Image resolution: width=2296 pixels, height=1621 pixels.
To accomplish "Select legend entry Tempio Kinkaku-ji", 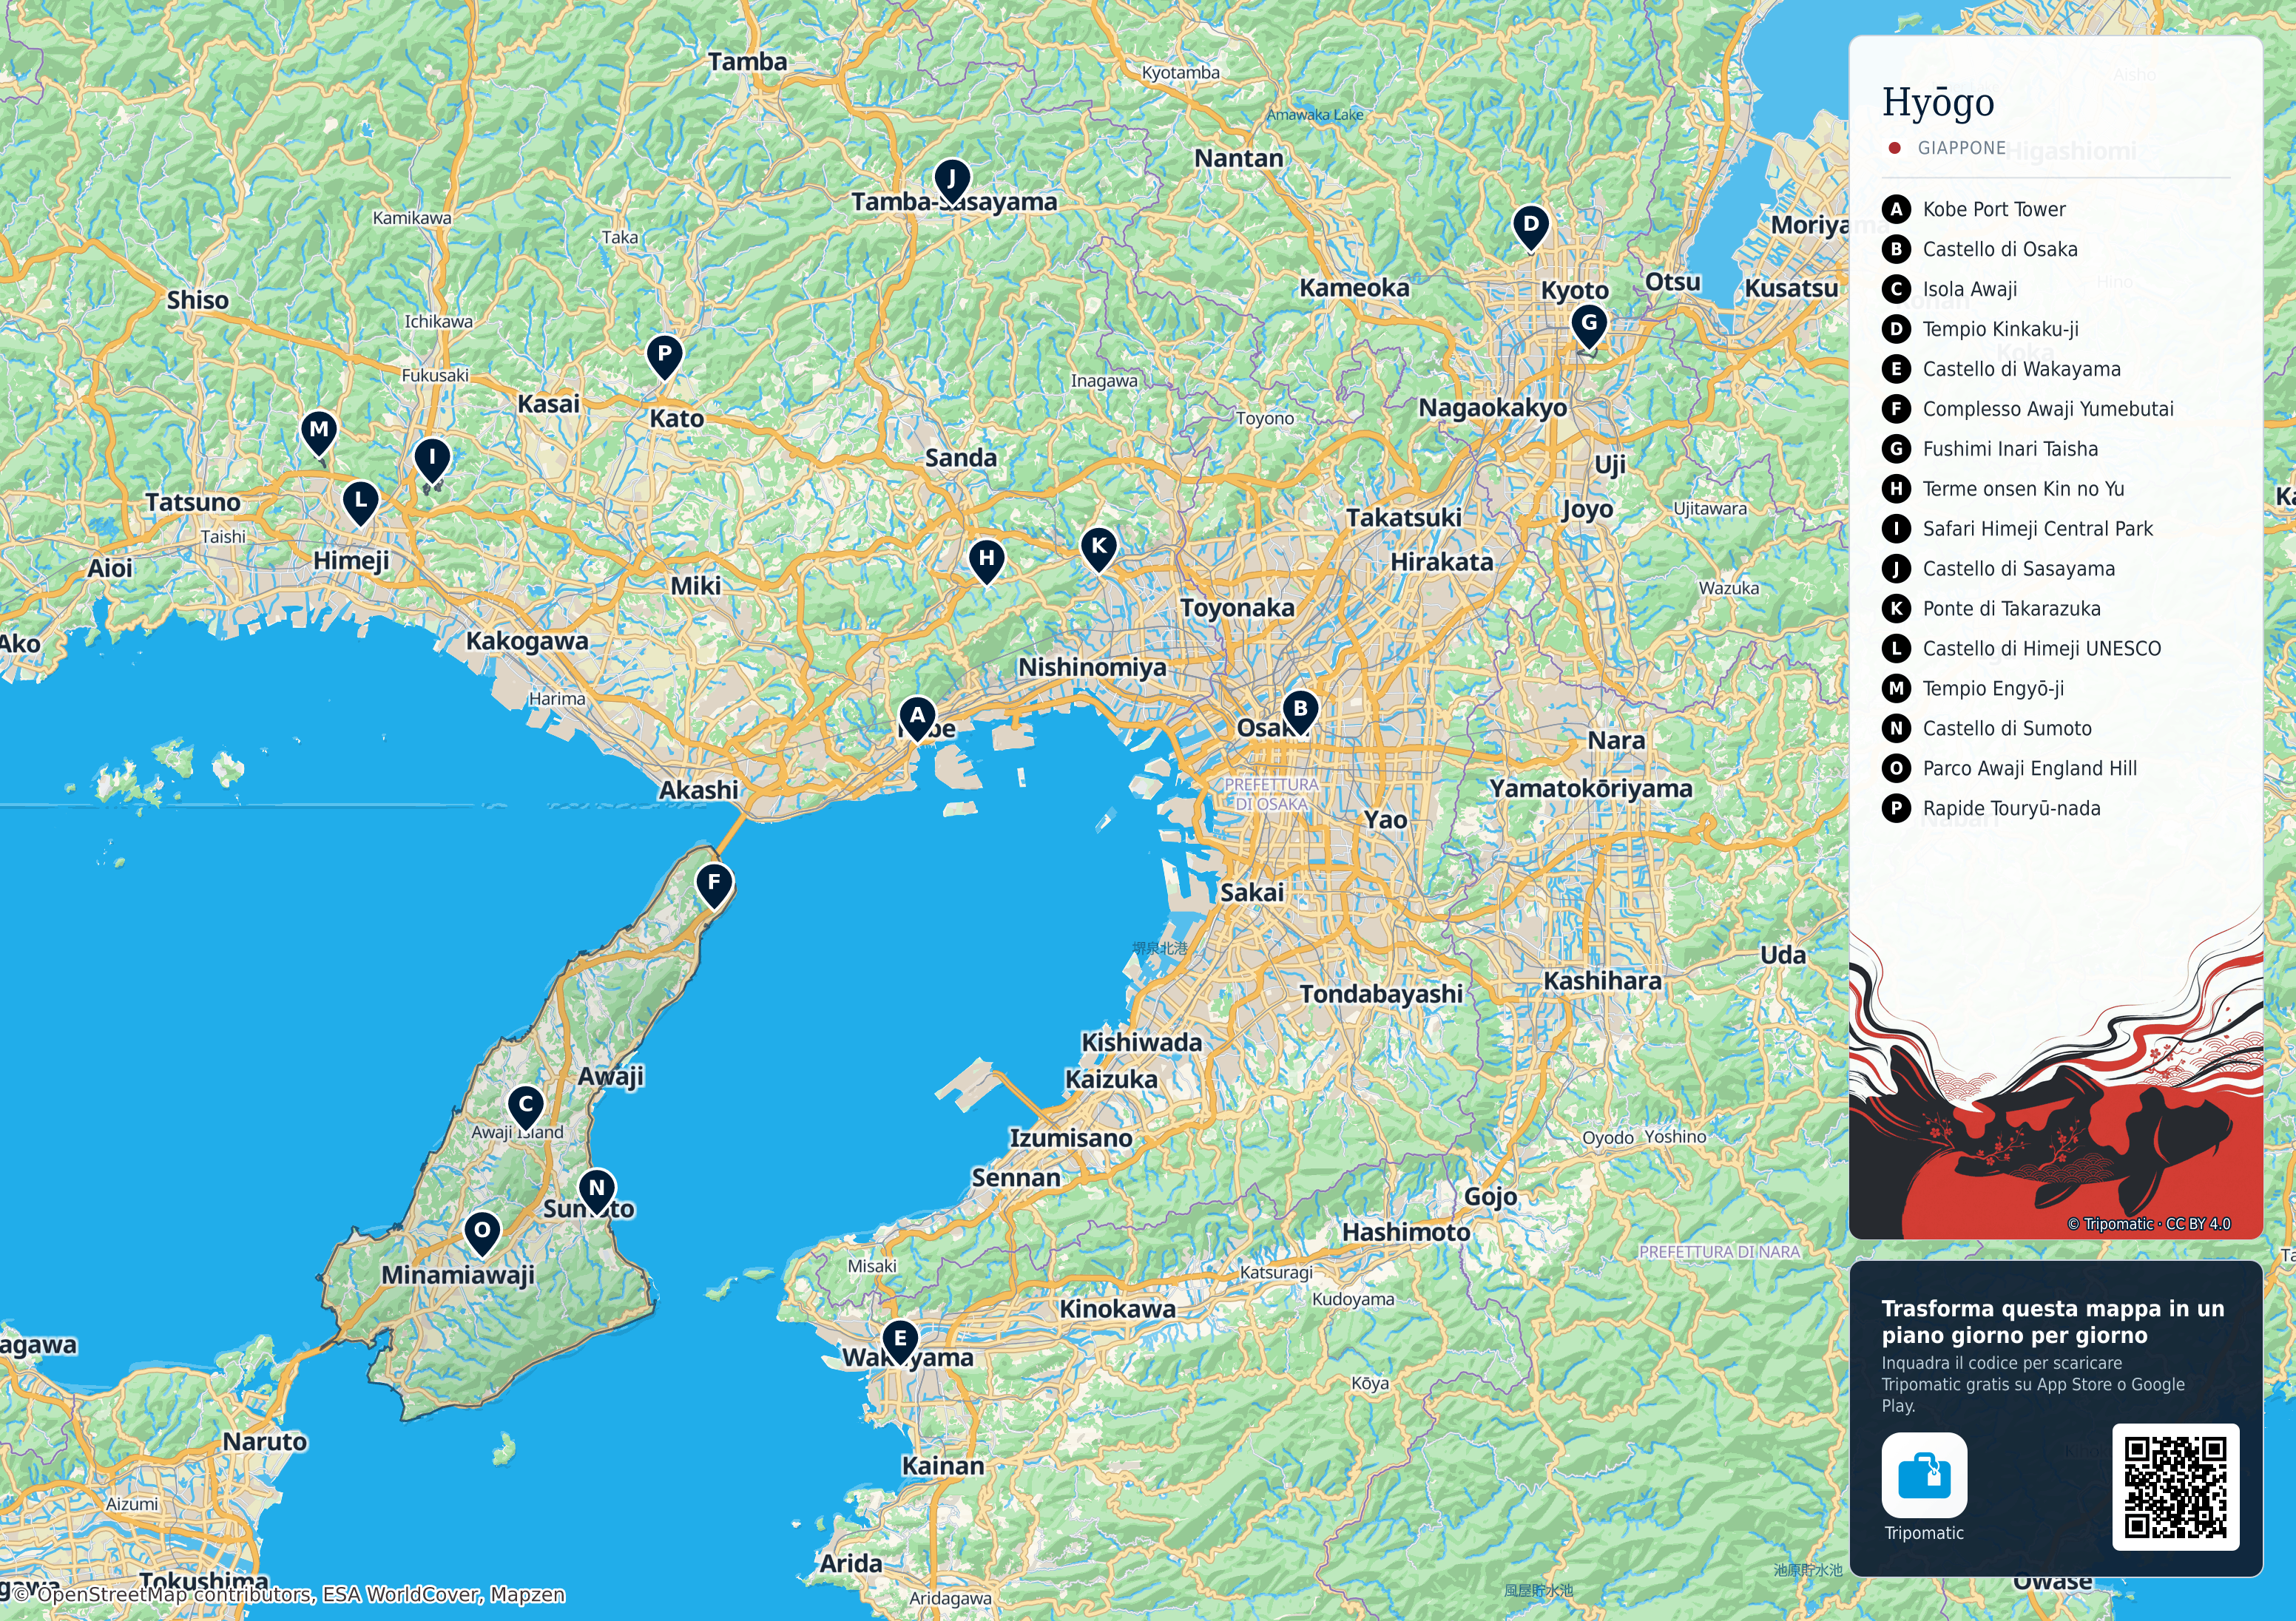I will (x=1981, y=329).
